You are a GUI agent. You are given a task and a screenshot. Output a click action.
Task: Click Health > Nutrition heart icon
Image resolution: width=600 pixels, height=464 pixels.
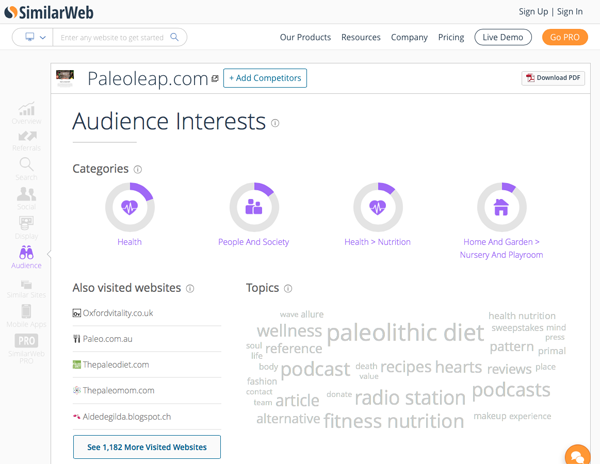[378, 207]
